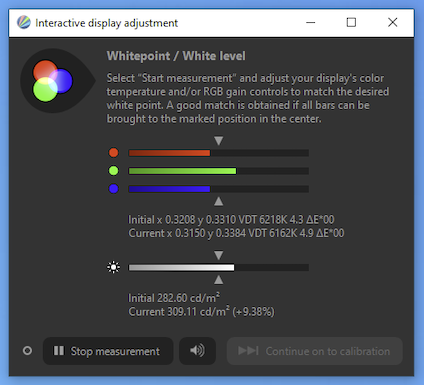Maximize the Interactive display adjustment window
The width and height of the screenshot is (424, 385).
[351, 22]
